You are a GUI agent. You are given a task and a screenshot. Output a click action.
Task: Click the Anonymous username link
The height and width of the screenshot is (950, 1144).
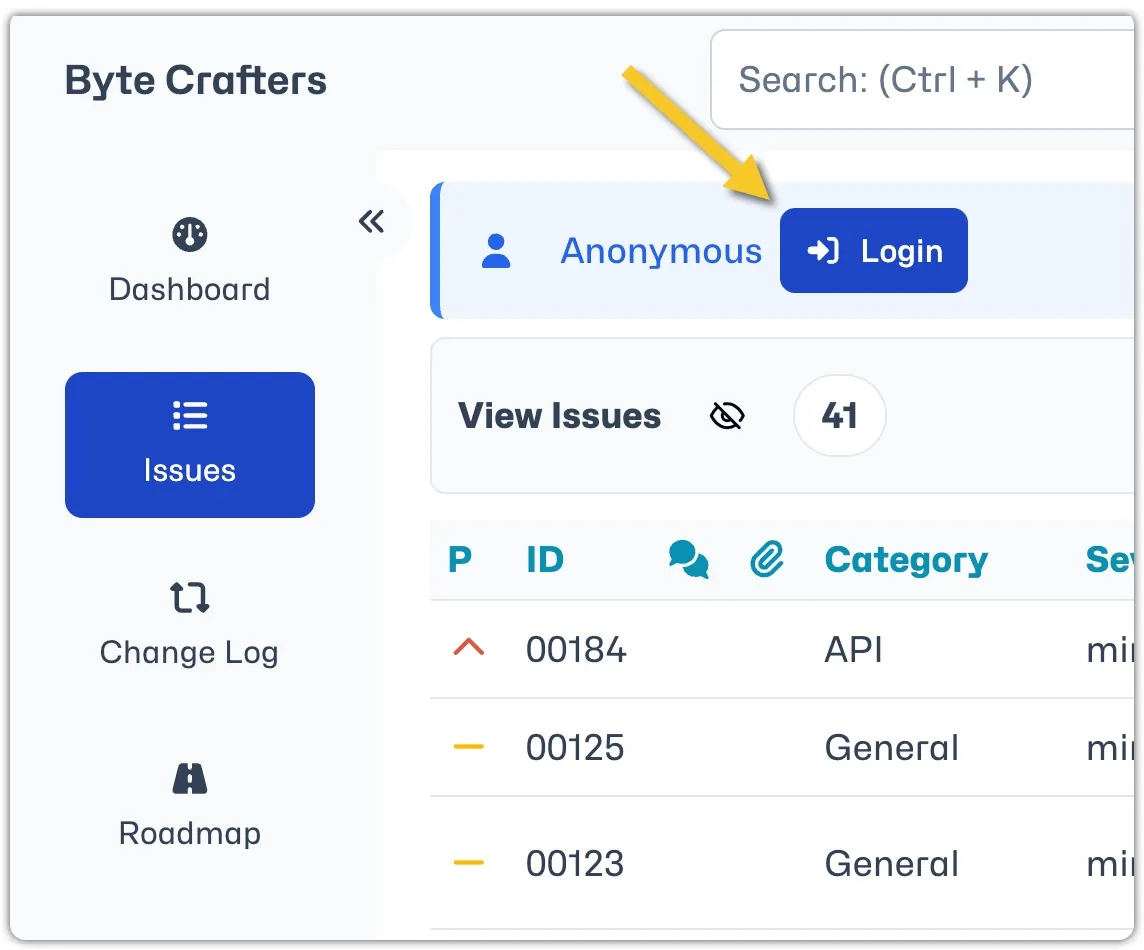click(x=661, y=251)
